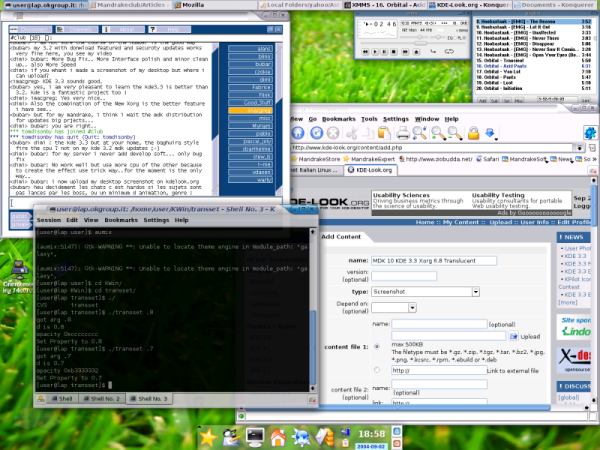Click the Security padlock icon in Konqueror
The width and height of the screenshot is (600, 450).
pos(473,133)
